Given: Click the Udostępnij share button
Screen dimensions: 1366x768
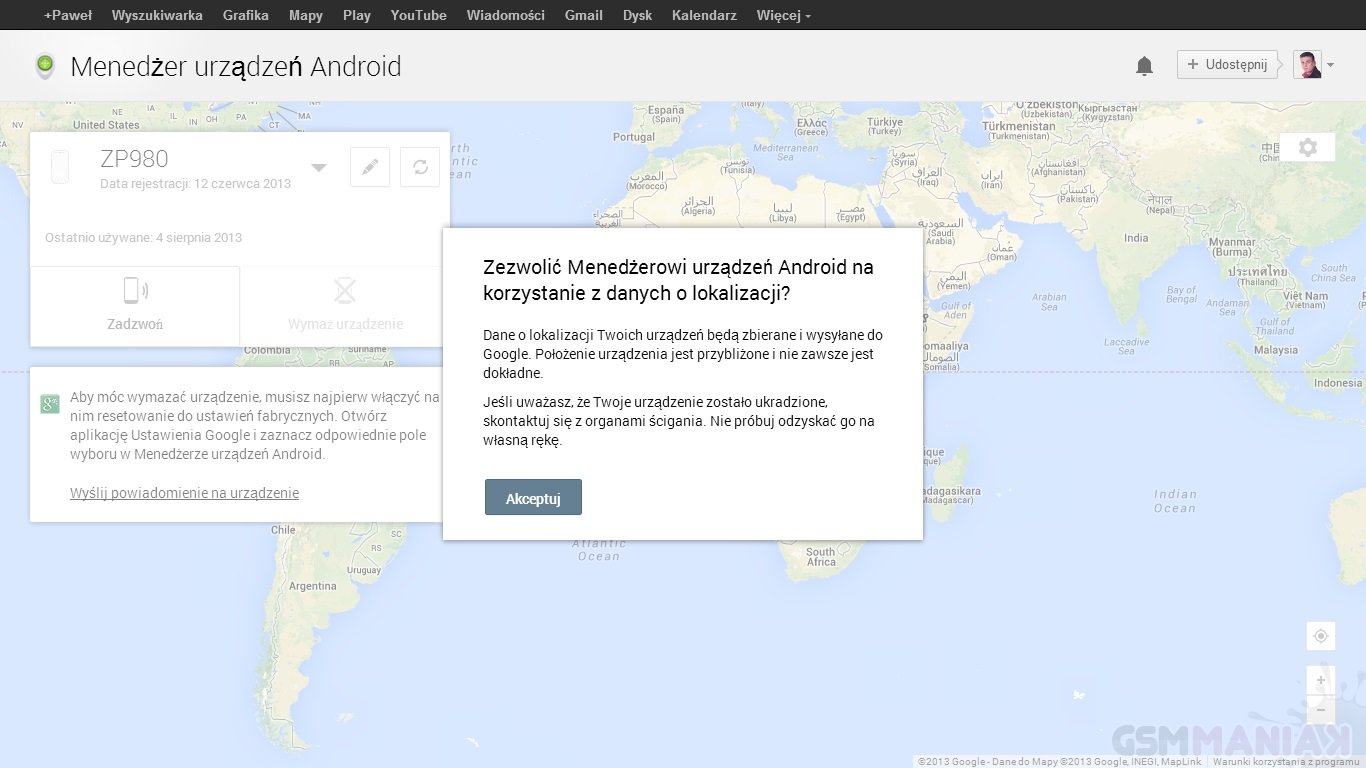Looking at the screenshot, I should [x=1226, y=65].
